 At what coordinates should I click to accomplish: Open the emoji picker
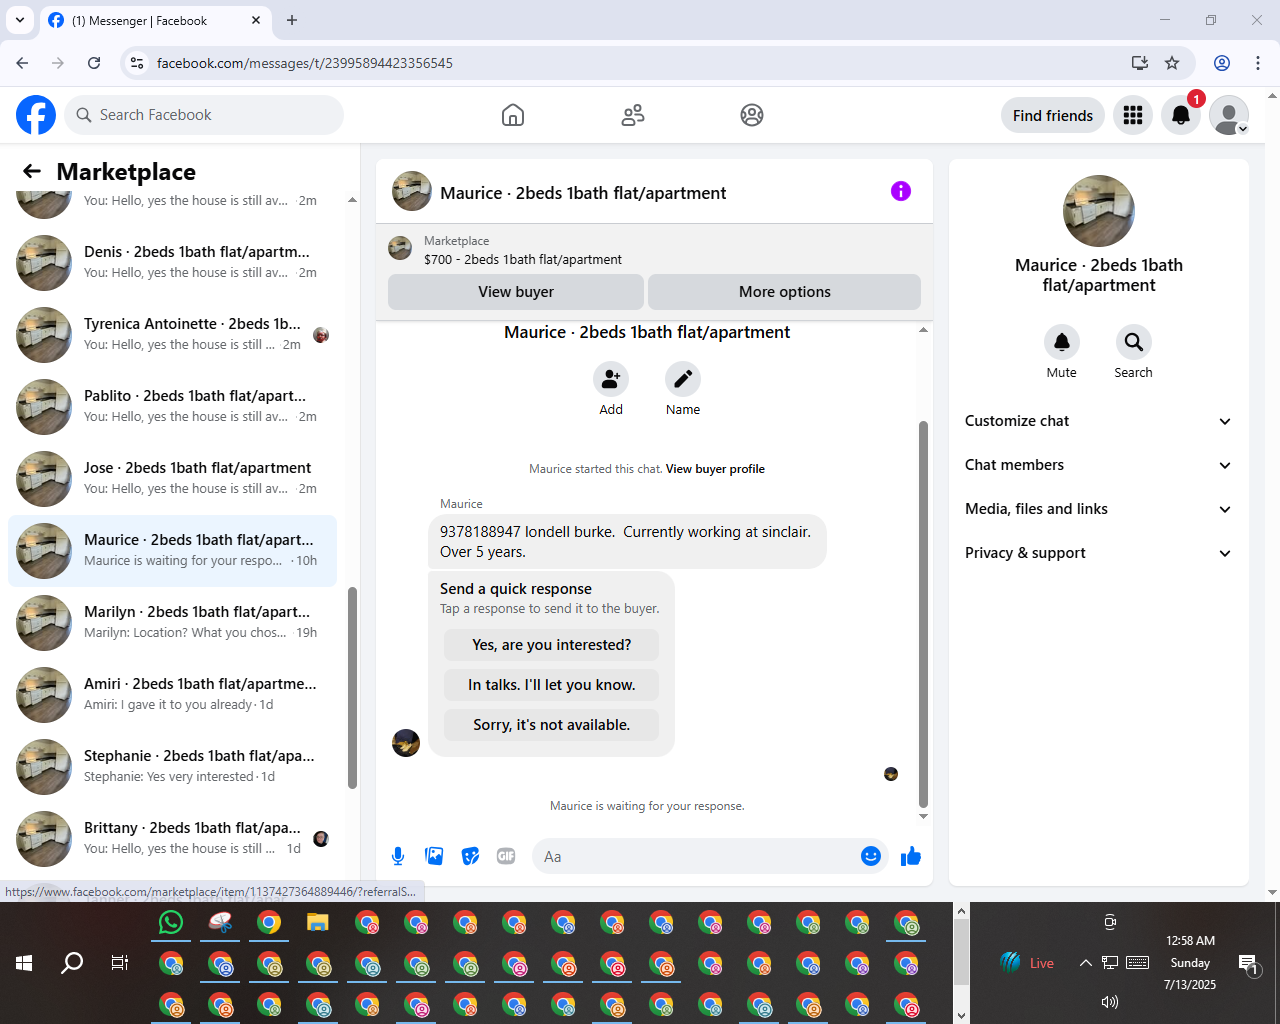coord(871,856)
